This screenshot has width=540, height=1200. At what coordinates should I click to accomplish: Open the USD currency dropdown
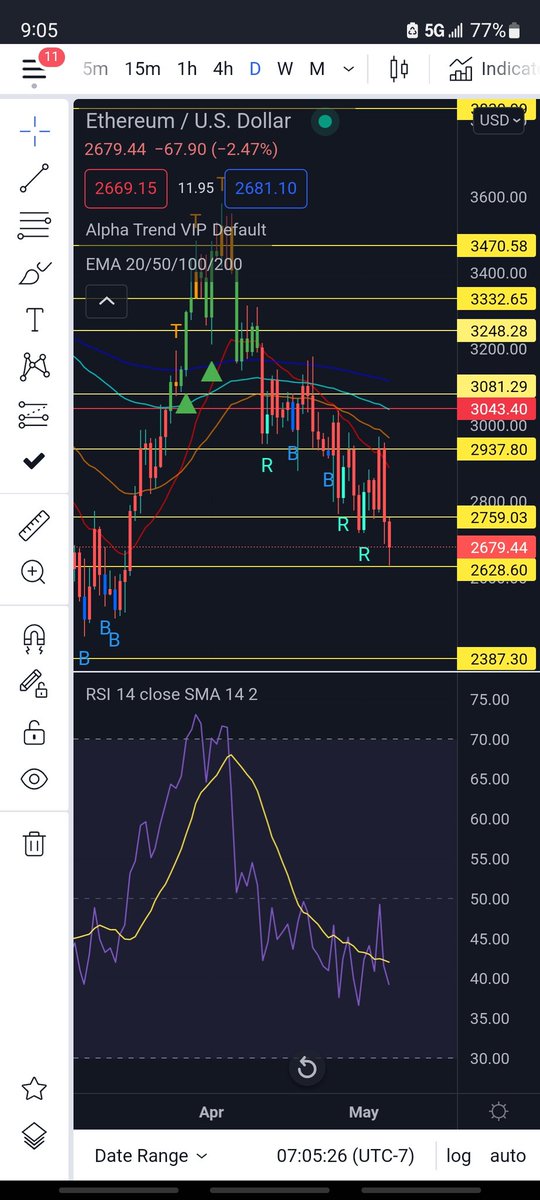[500, 120]
